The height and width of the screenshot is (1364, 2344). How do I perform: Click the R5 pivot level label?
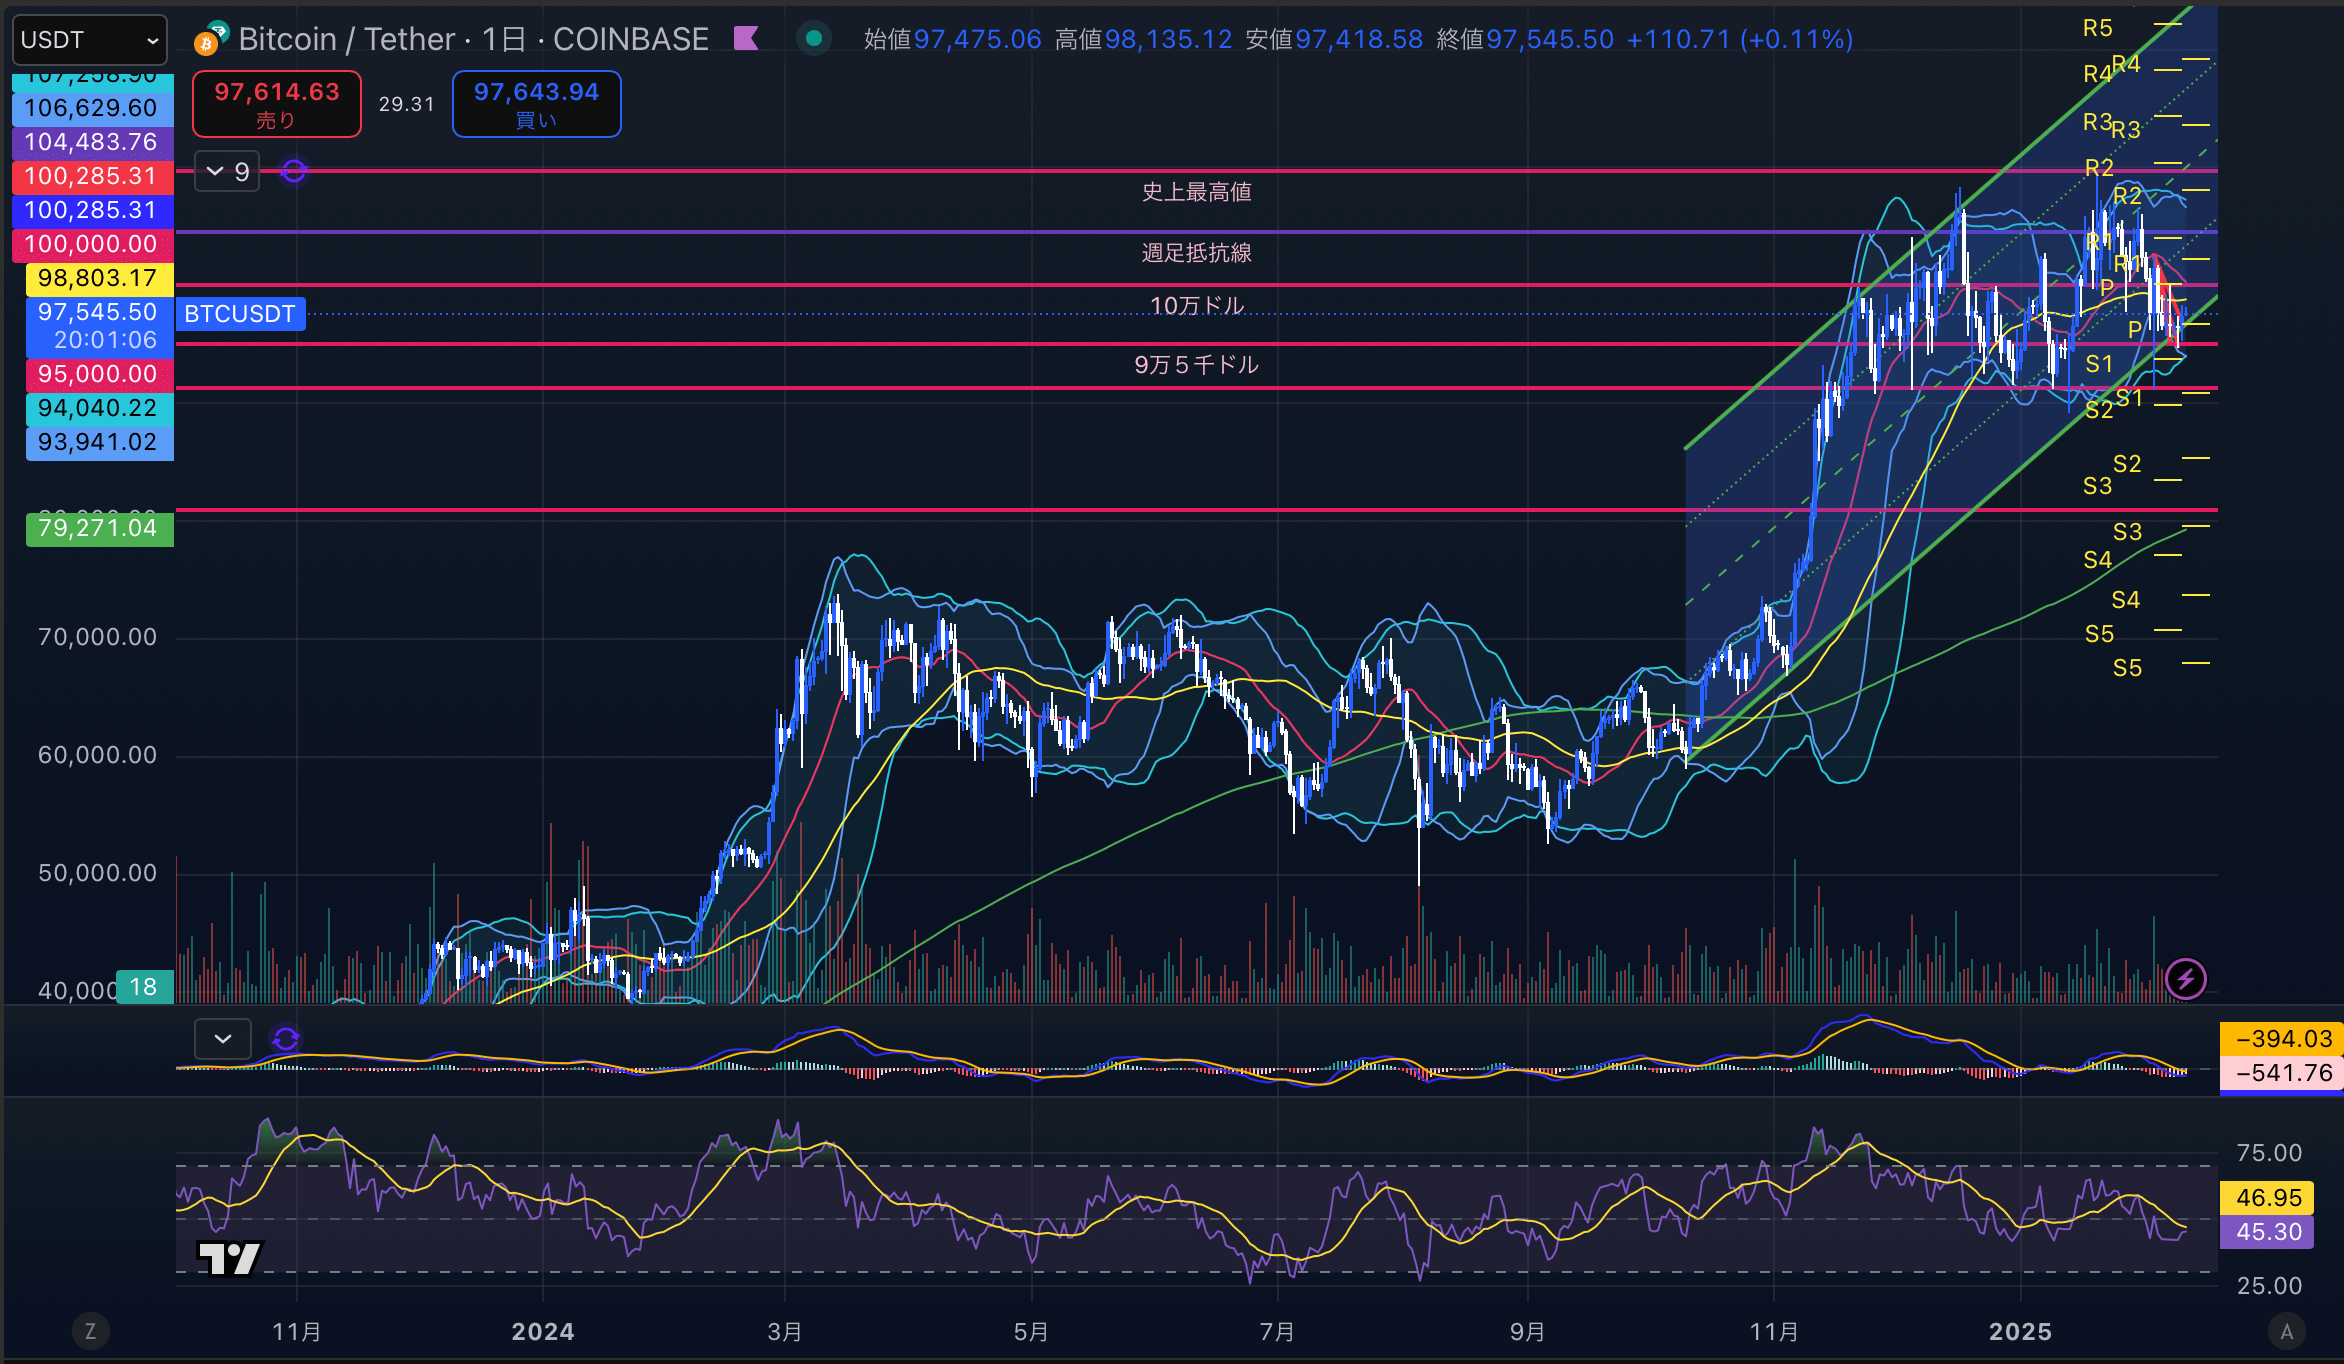pos(2097,28)
